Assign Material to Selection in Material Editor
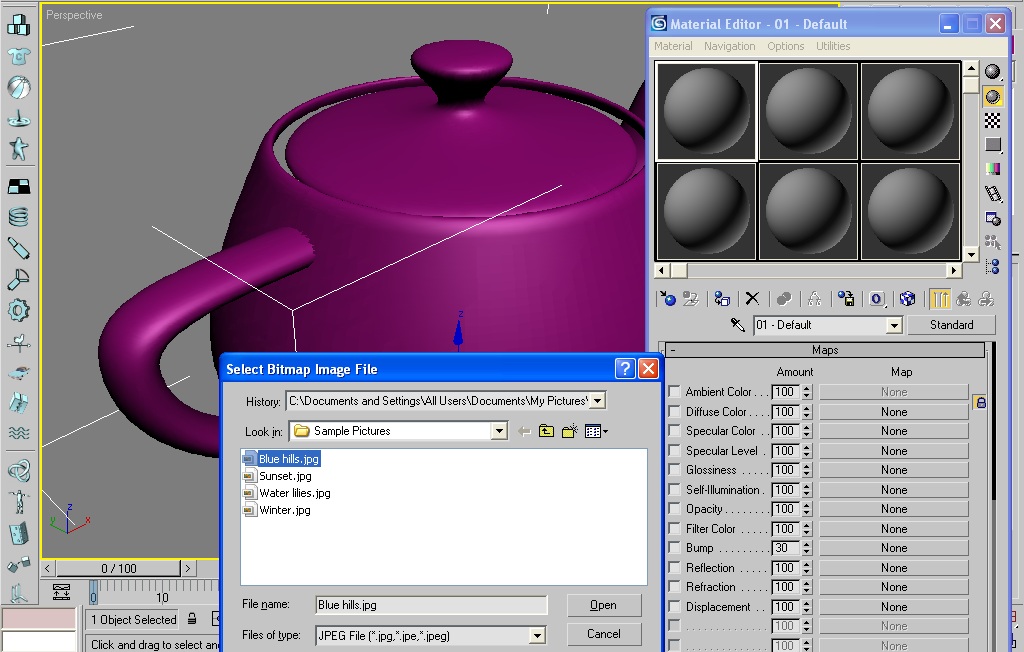Screen dimensions: 1024x652 tap(721, 298)
